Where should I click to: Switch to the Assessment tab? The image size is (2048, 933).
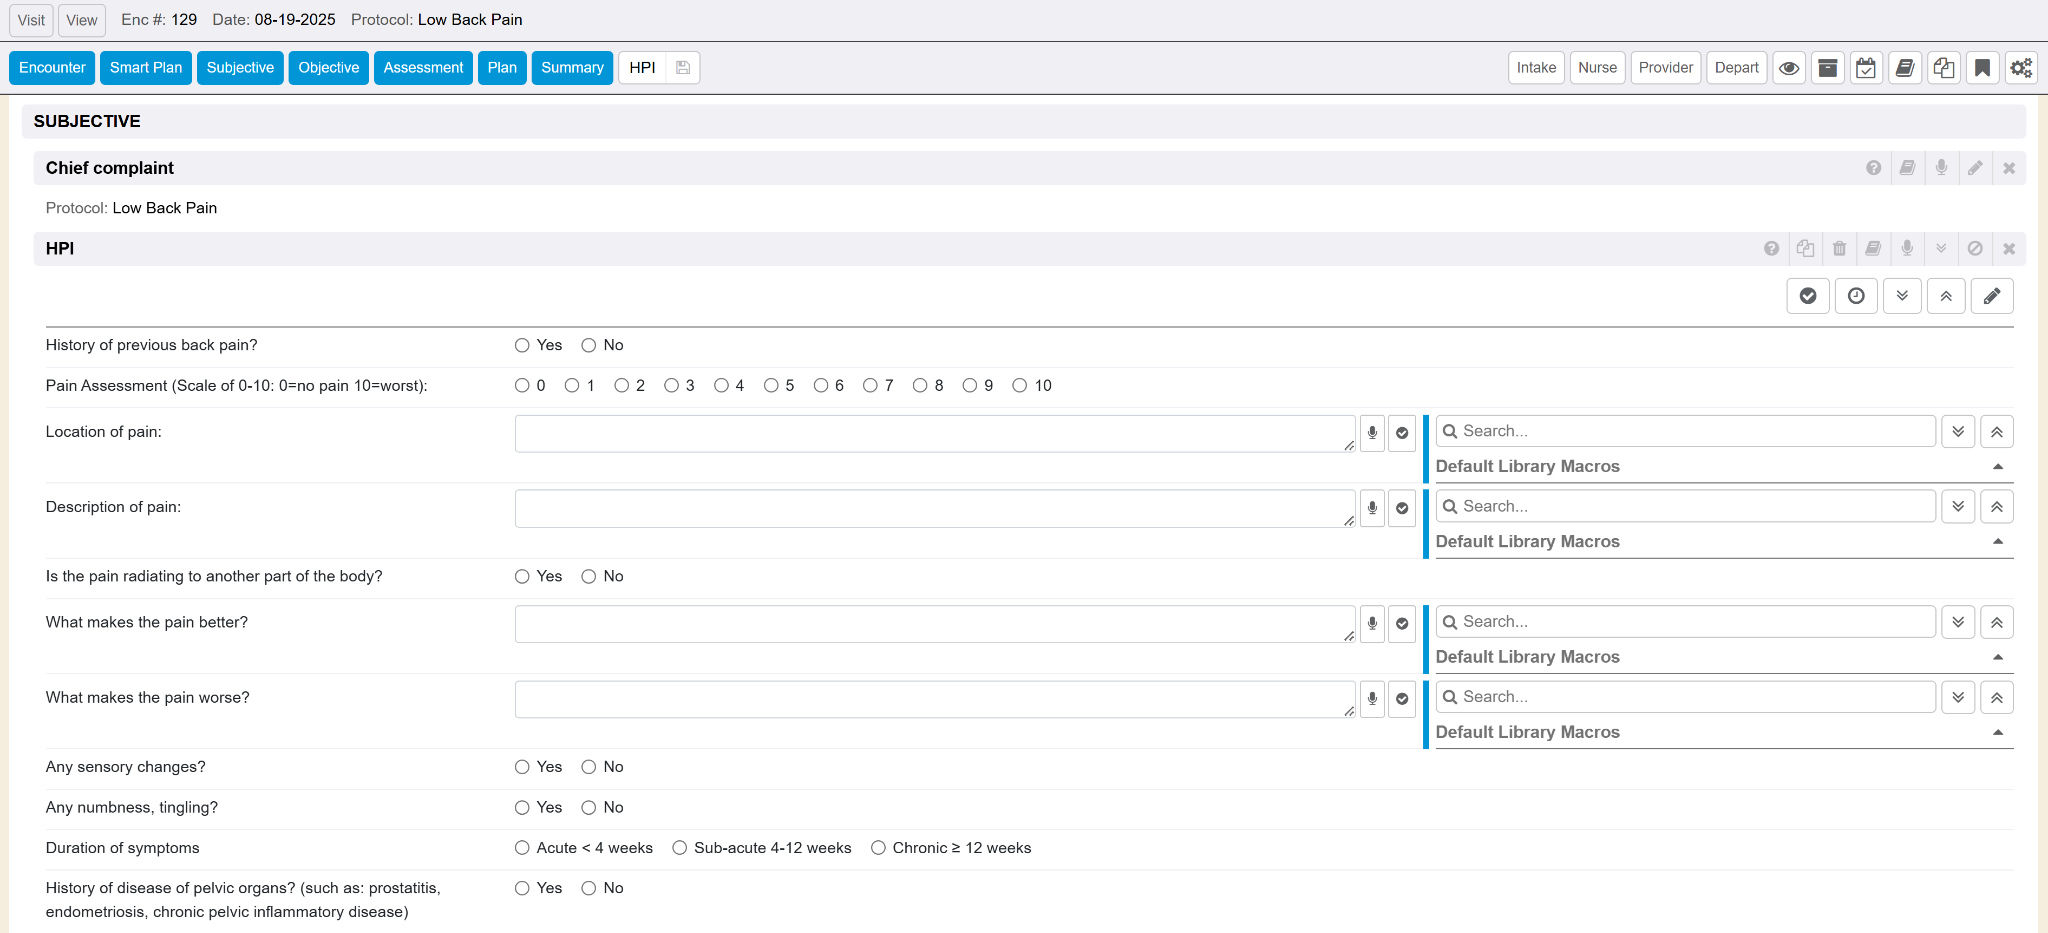(x=423, y=68)
